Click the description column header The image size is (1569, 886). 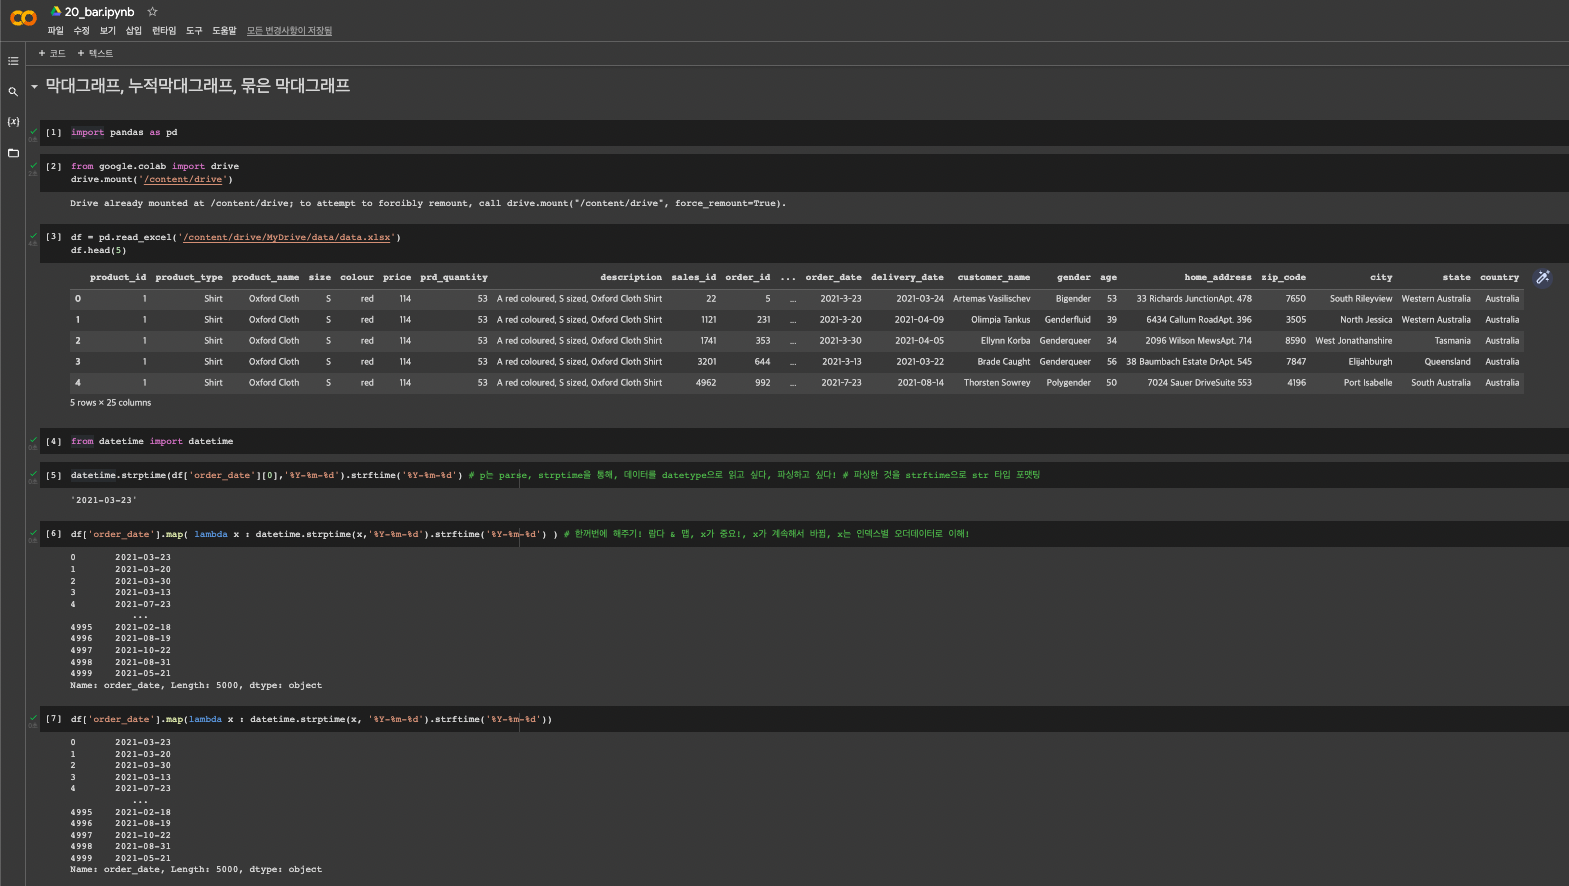pos(631,277)
